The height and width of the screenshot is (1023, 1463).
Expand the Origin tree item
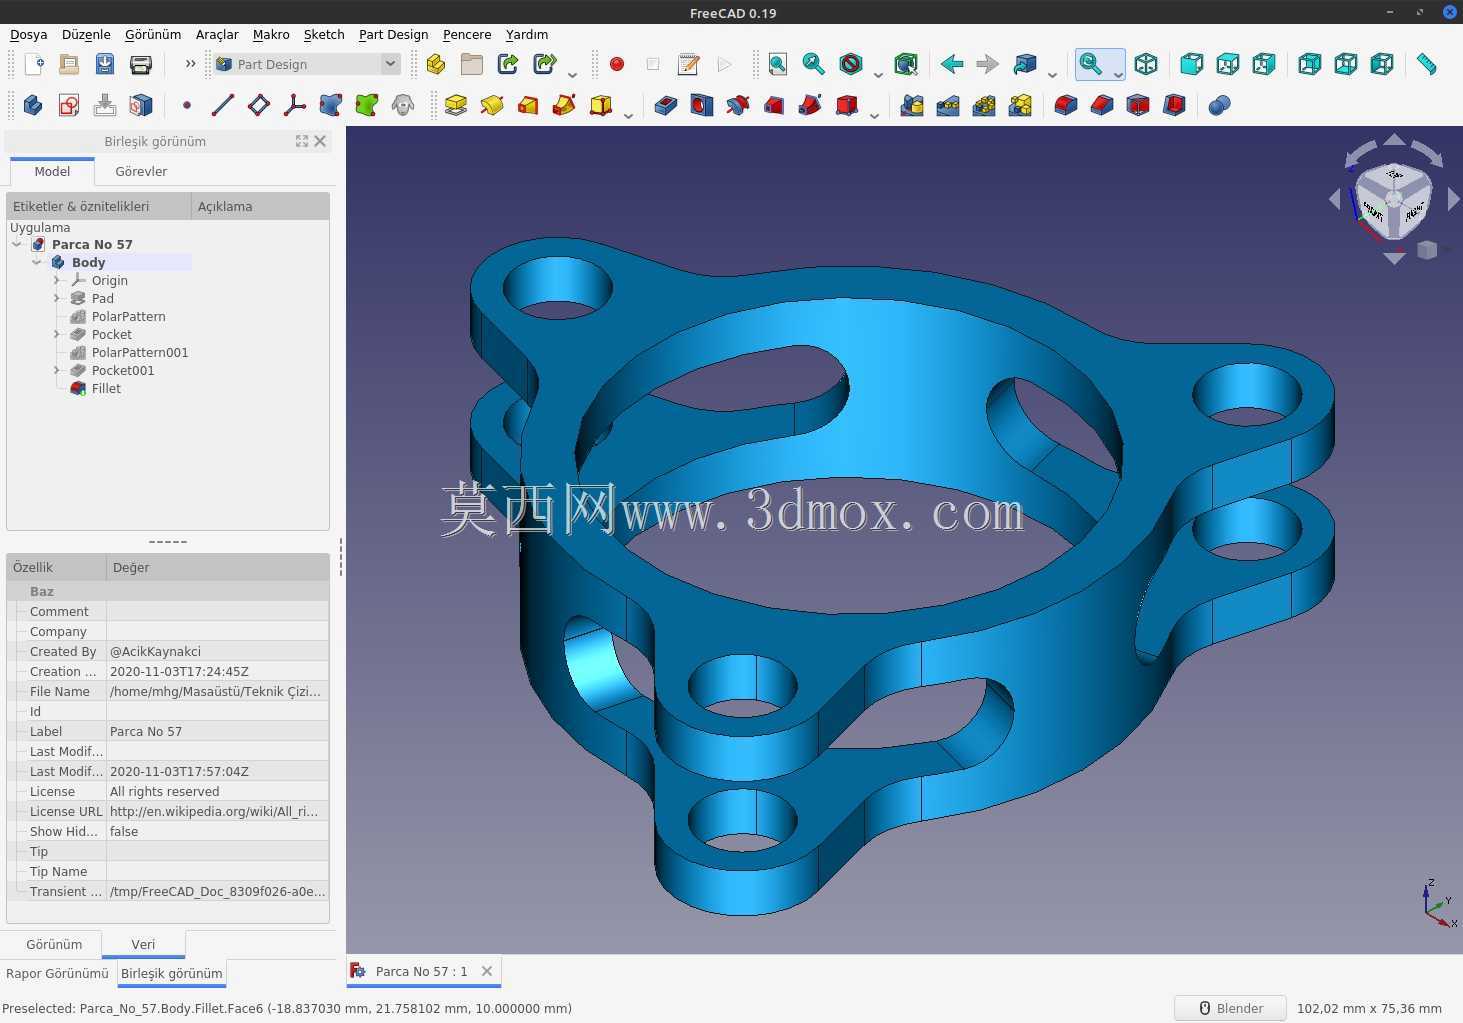tap(57, 280)
